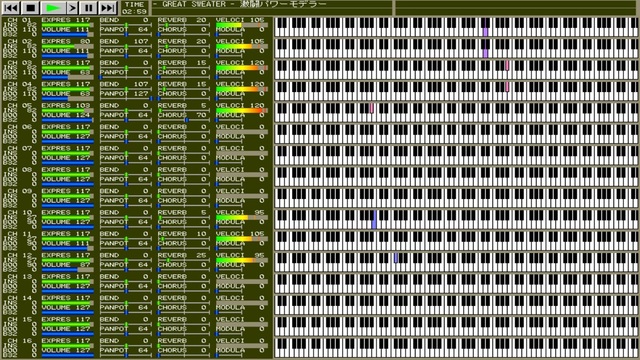640x360 pixels.
Task: Click the rewind-to-start transport button
Action: pos(11,8)
